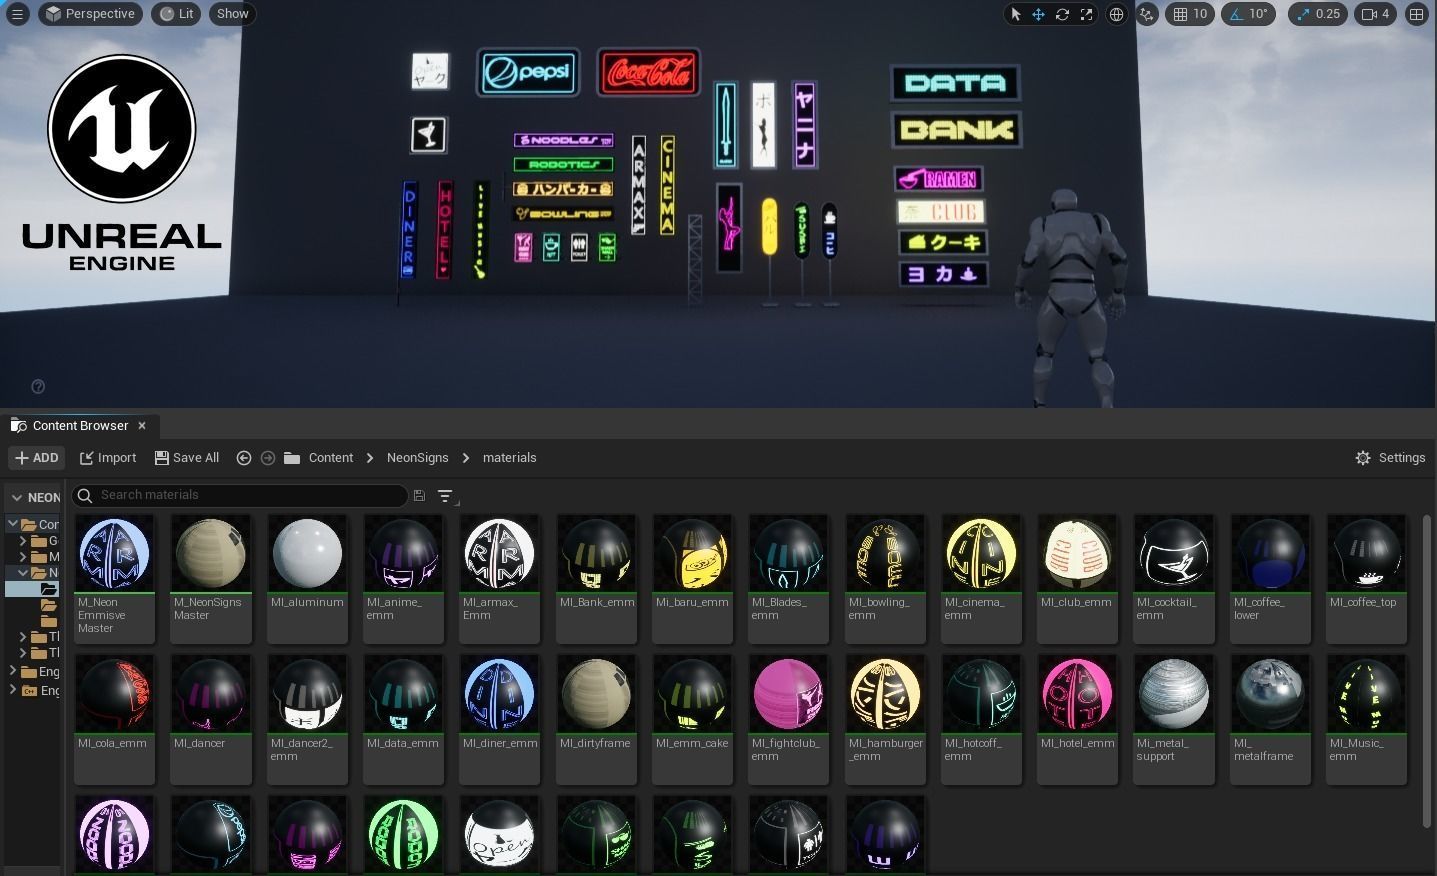
Task: Select MI_coffee_top material instance
Action: pyautogui.click(x=1367, y=578)
